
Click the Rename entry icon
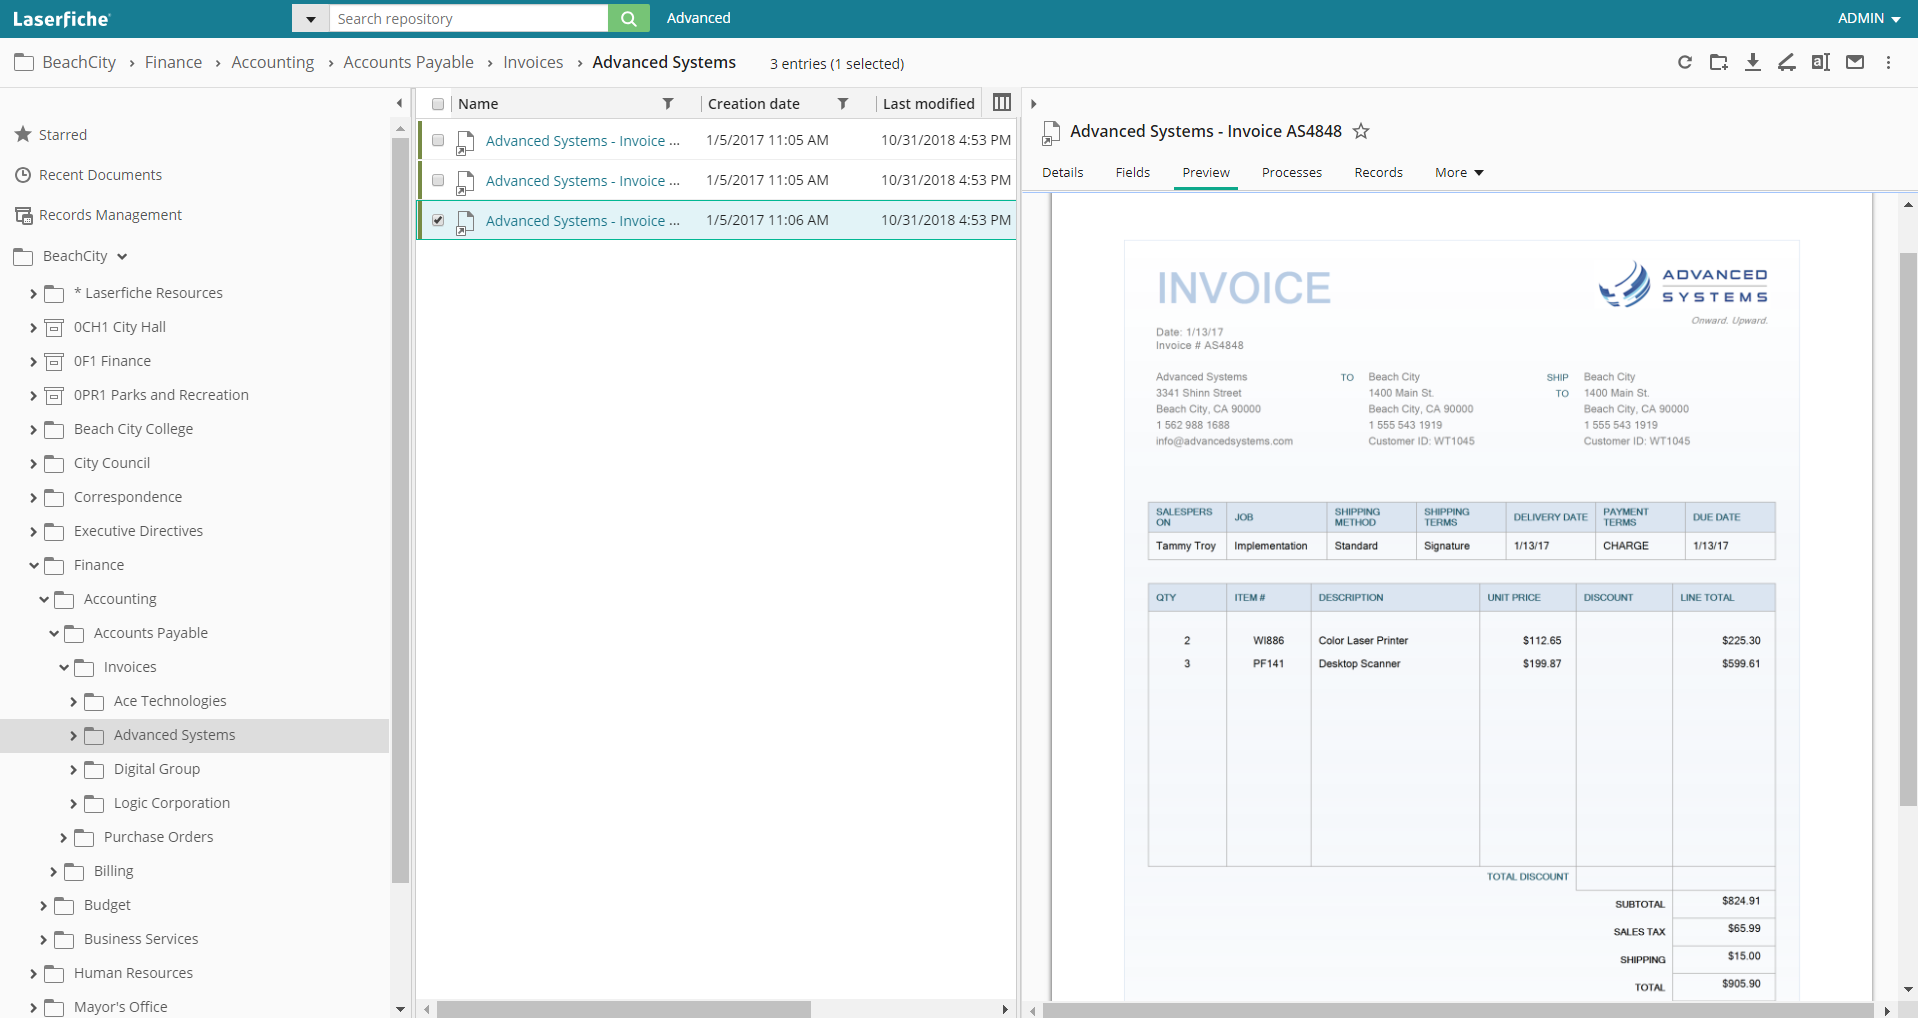(x=1821, y=62)
